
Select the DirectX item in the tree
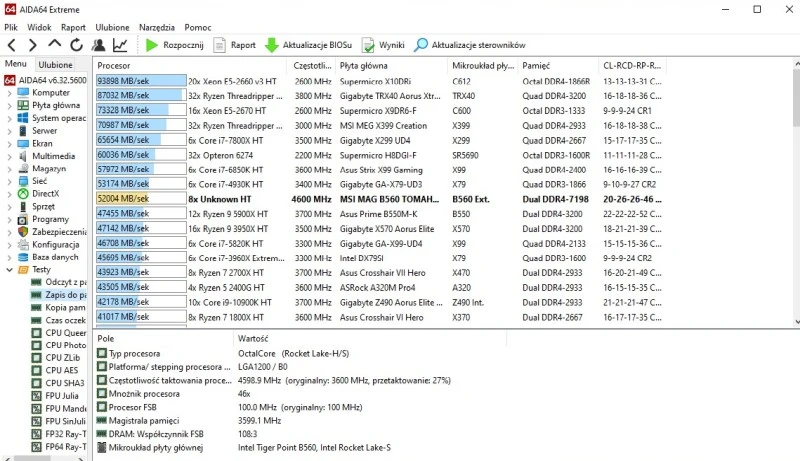45,193
